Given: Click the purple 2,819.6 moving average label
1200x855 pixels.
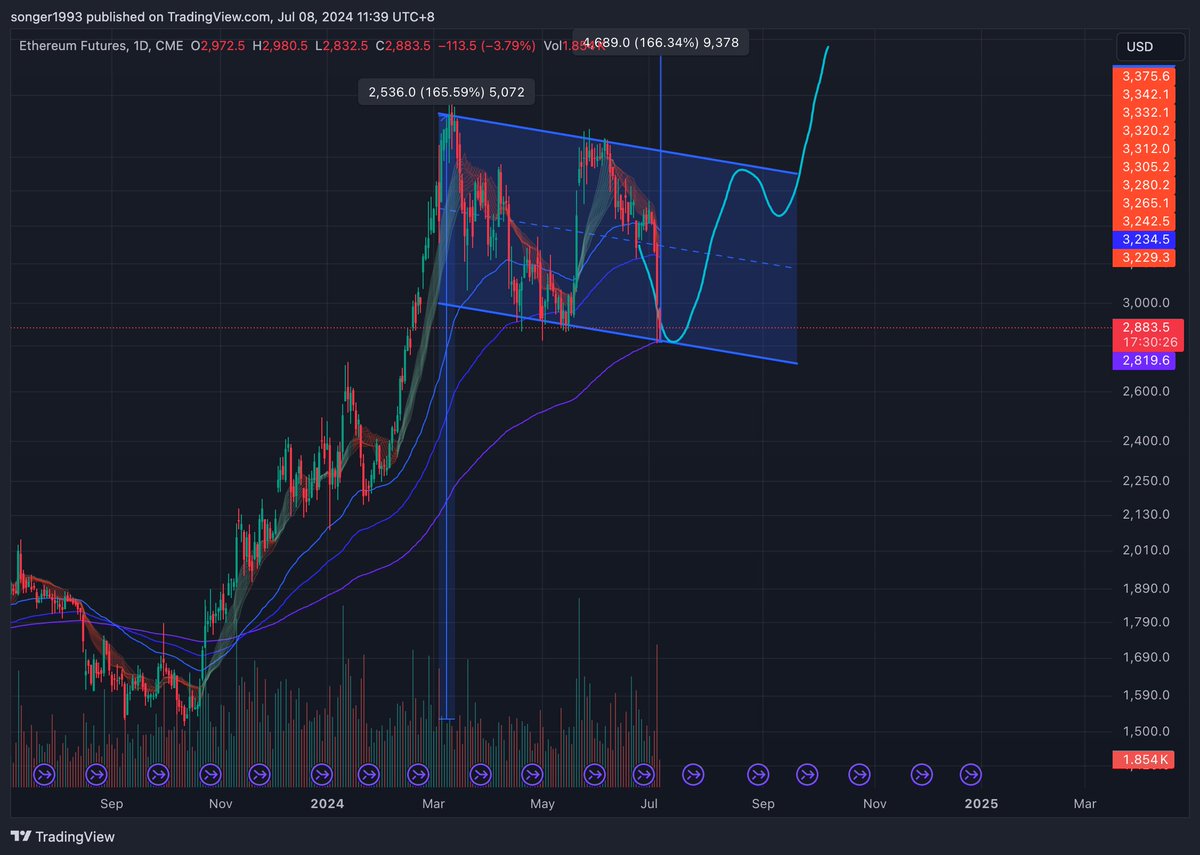Looking at the screenshot, I should coord(1144,360).
